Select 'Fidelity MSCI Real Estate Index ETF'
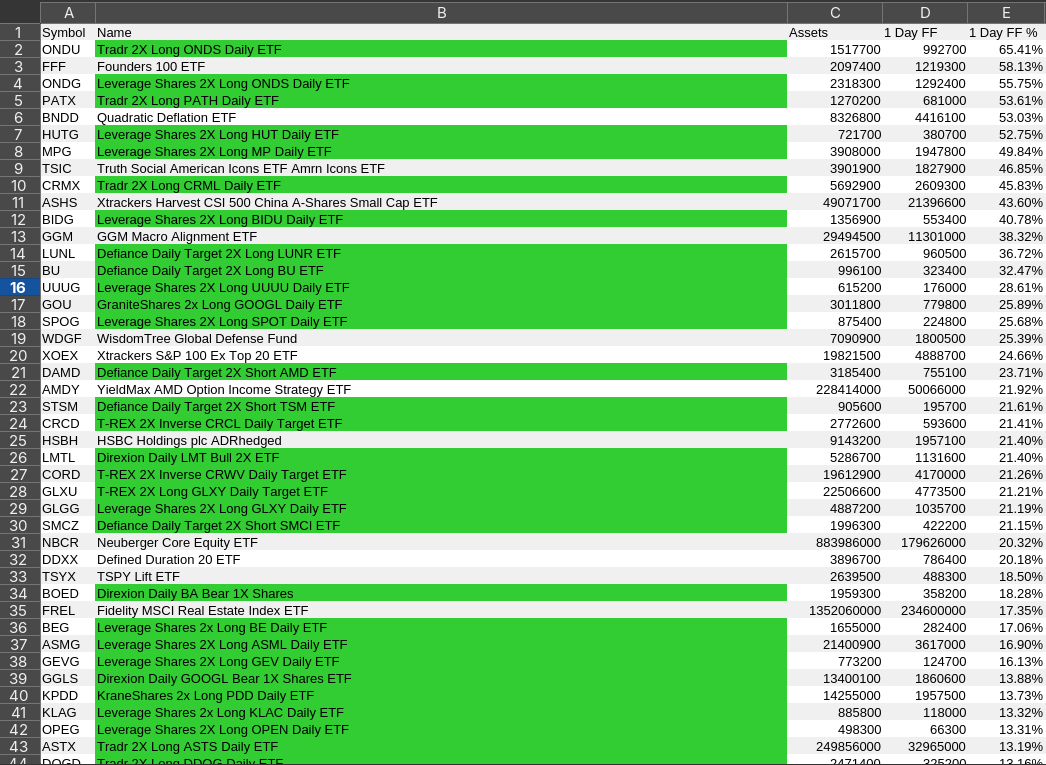The height and width of the screenshot is (765, 1046). coord(441,611)
